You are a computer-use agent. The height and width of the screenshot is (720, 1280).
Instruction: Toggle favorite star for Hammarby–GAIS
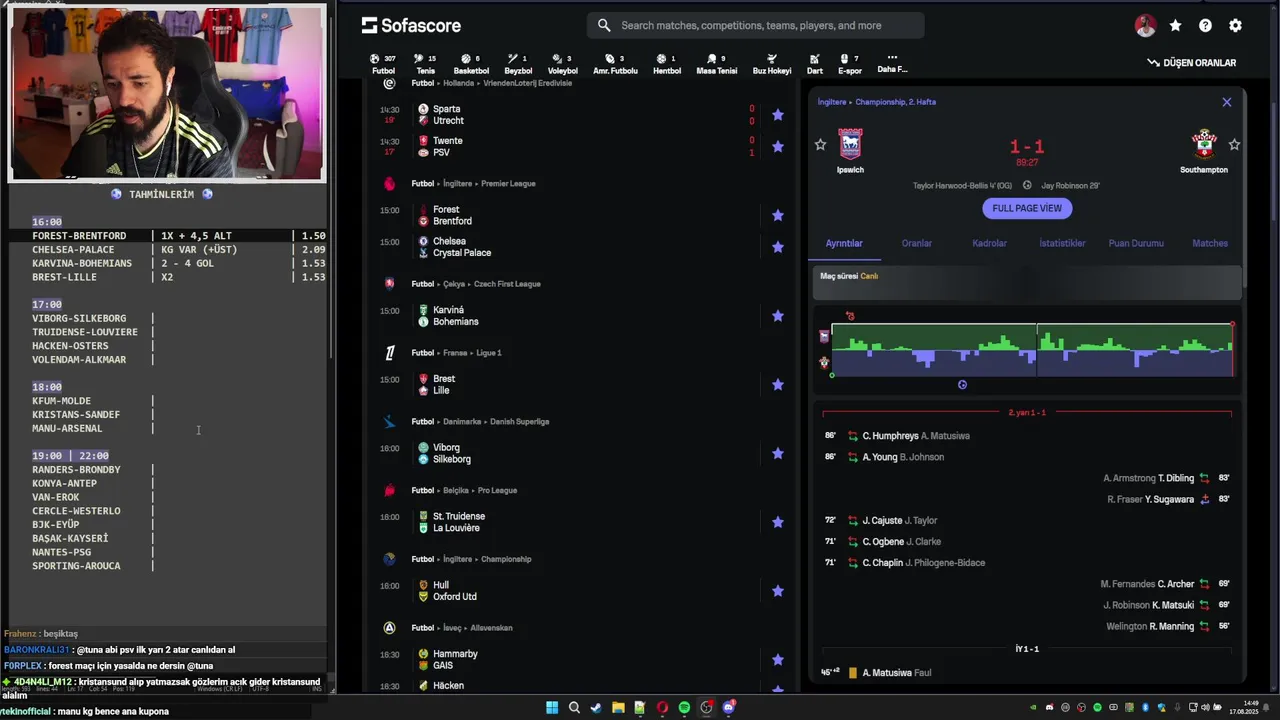point(778,660)
